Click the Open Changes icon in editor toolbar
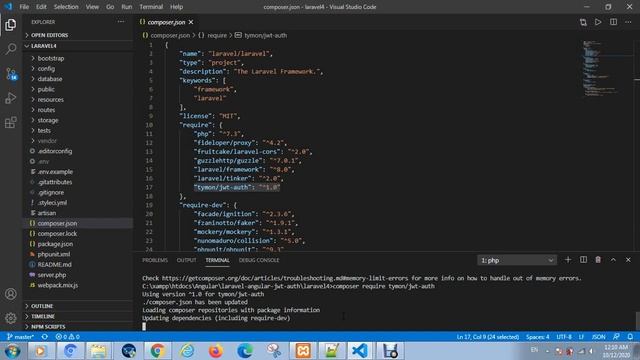The height and width of the screenshot is (360, 640). tap(583, 22)
